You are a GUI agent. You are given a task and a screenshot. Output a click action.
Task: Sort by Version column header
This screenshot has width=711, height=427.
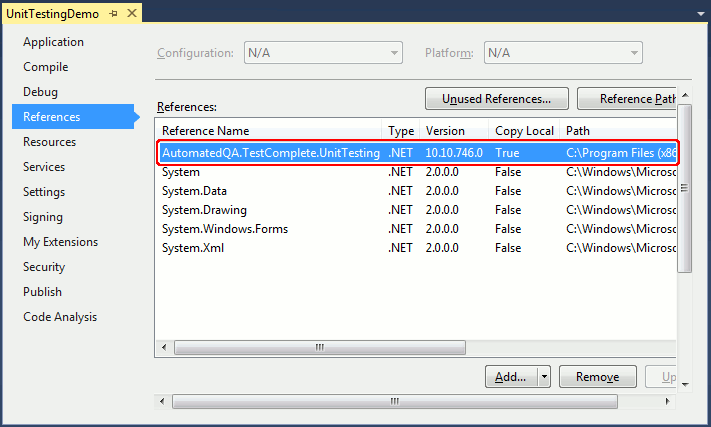(454, 131)
